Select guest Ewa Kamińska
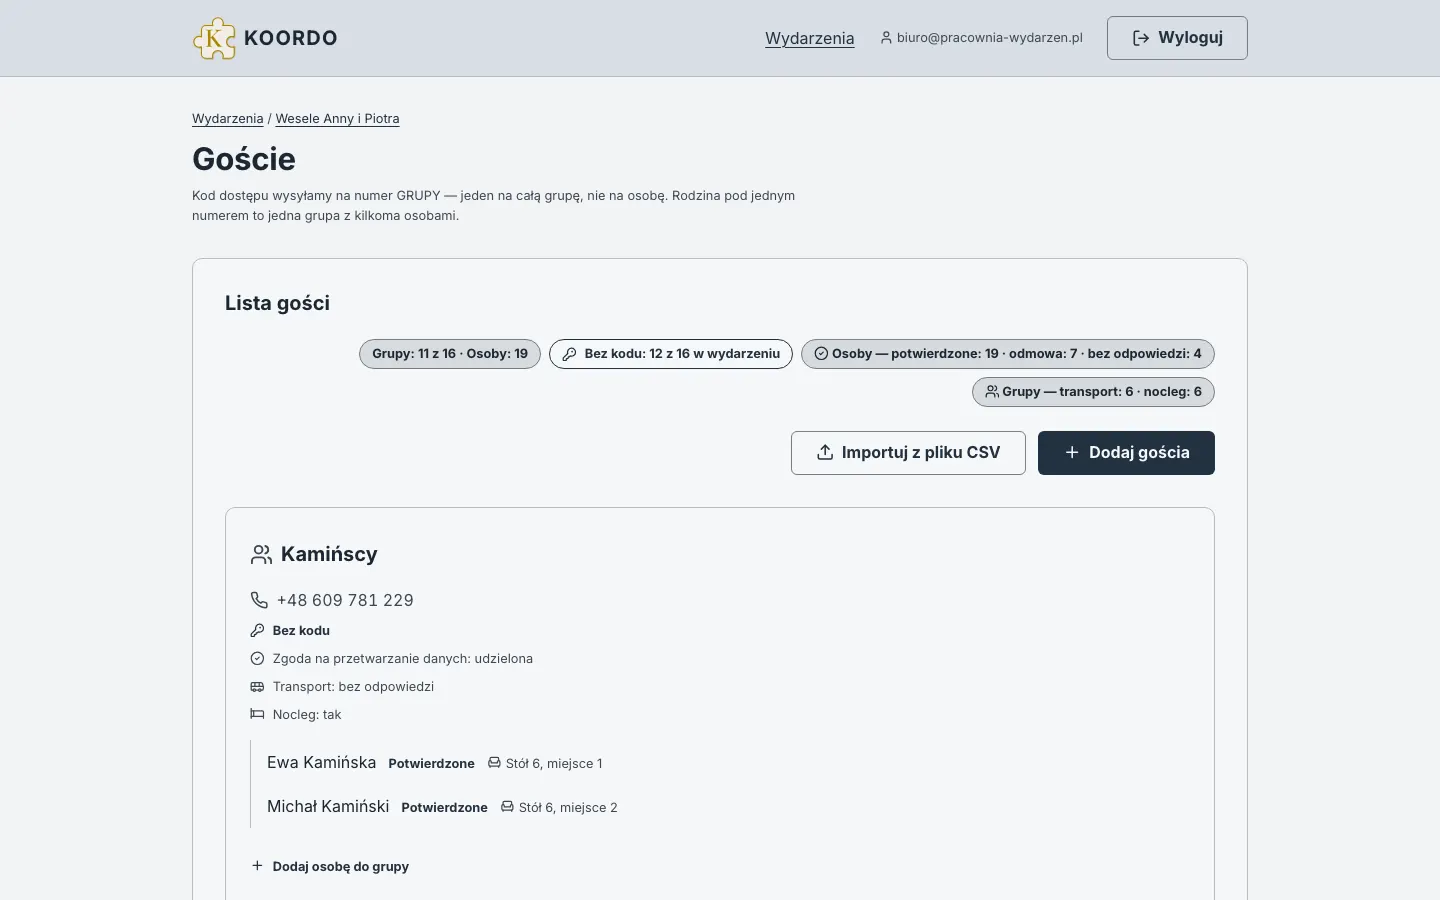The height and width of the screenshot is (900, 1440). (x=322, y=763)
